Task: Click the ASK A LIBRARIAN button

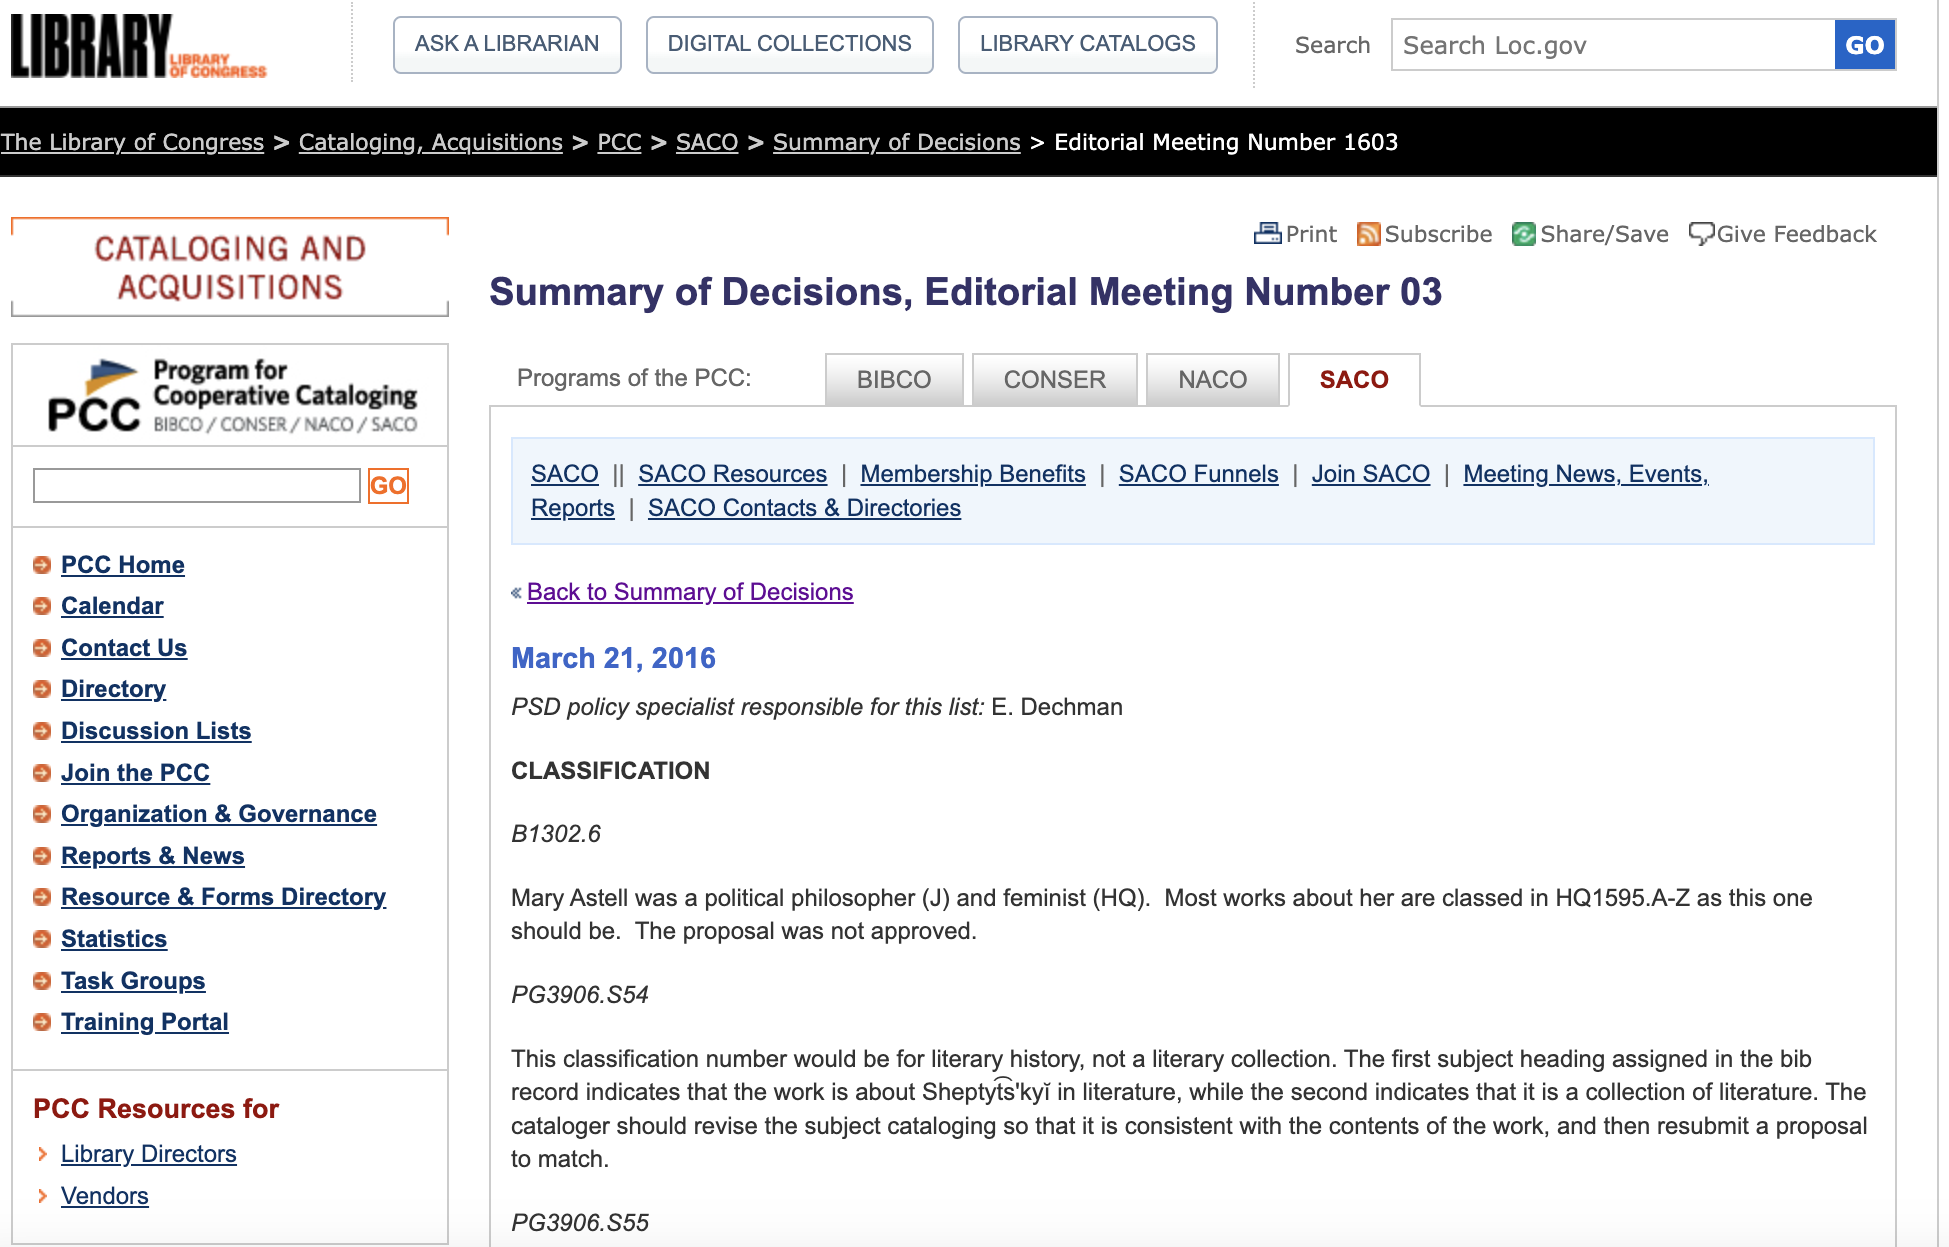Action: (x=507, y=44)
